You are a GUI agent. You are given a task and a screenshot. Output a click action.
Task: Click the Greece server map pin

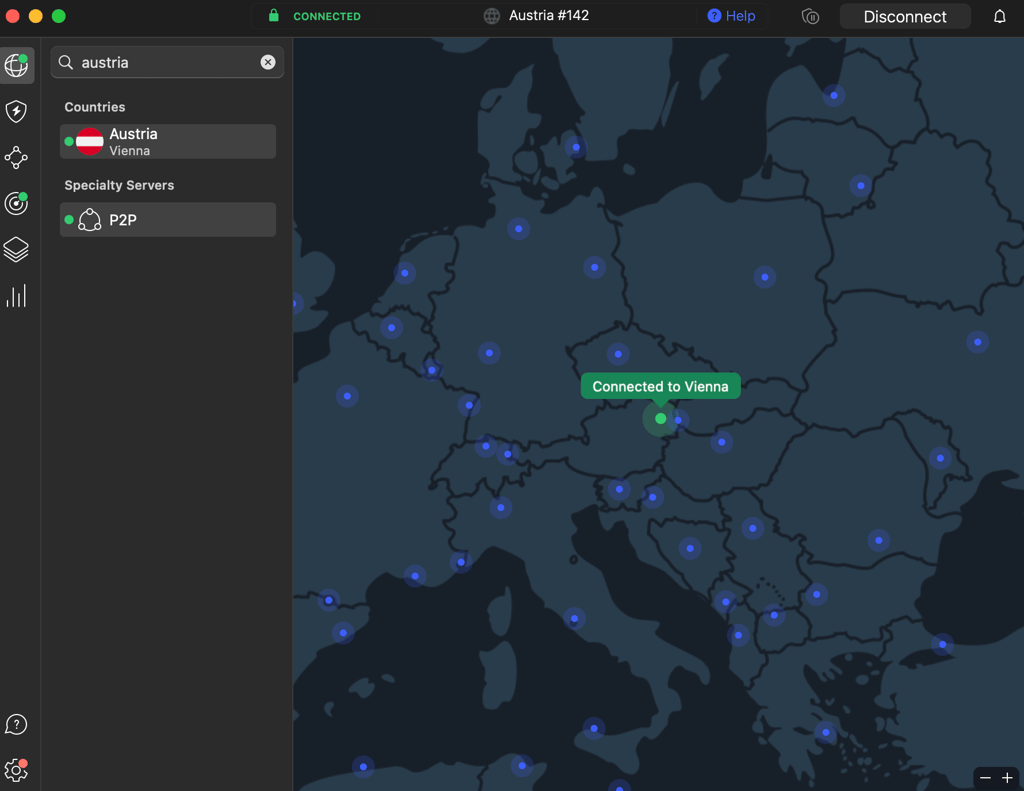(825, 732)
